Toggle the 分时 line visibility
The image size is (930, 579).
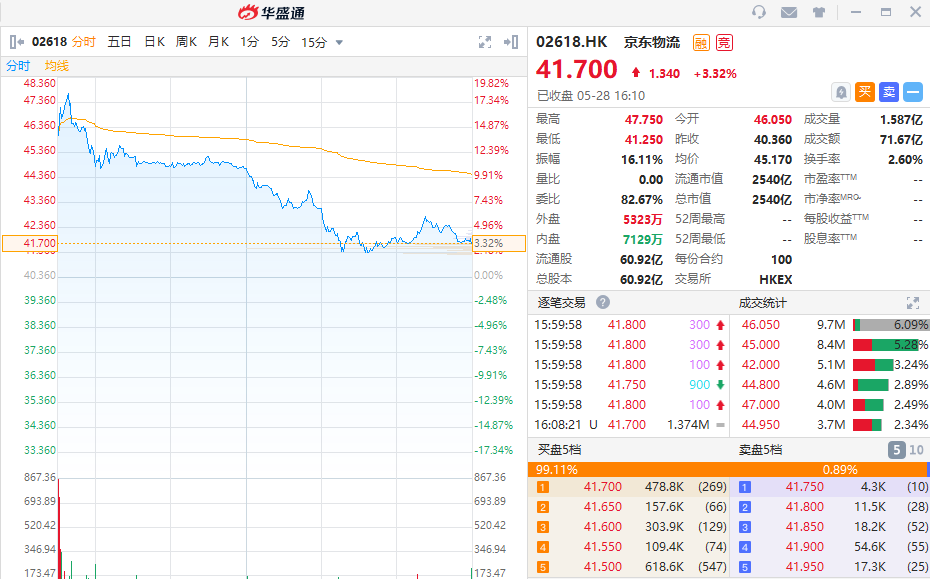[x=18, y=66]
